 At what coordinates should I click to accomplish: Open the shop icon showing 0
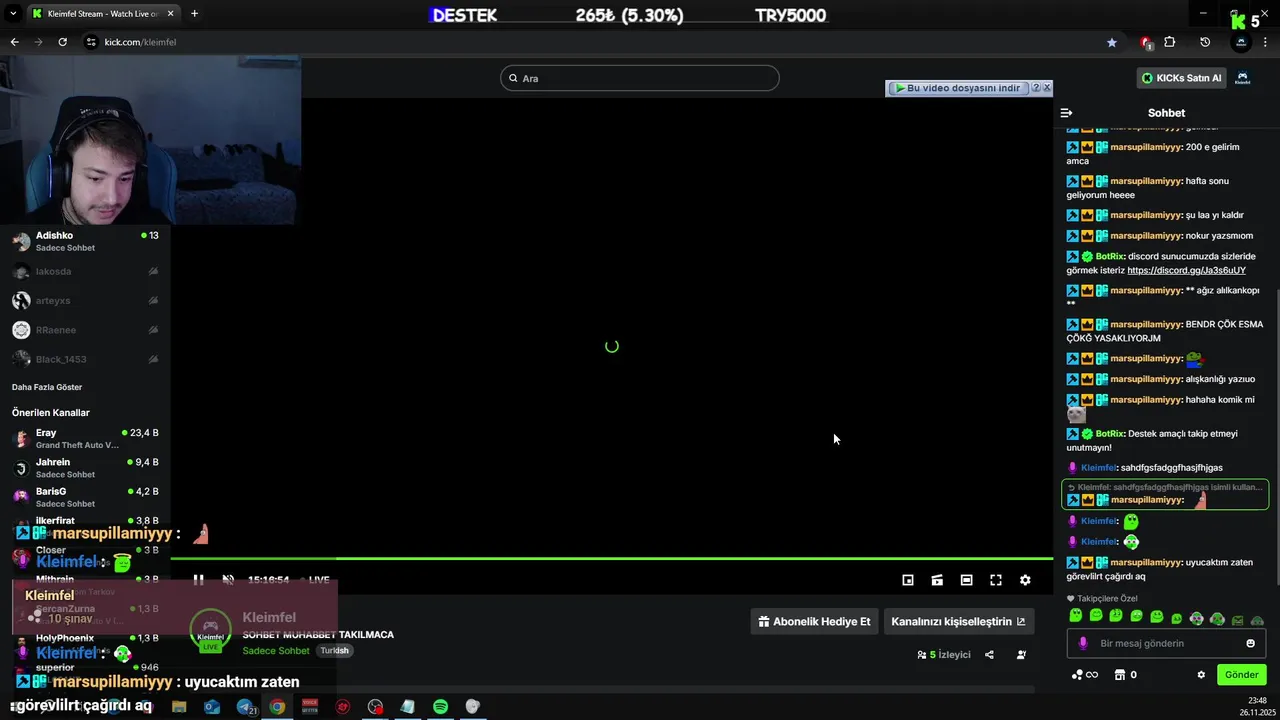click(1125, 675)
